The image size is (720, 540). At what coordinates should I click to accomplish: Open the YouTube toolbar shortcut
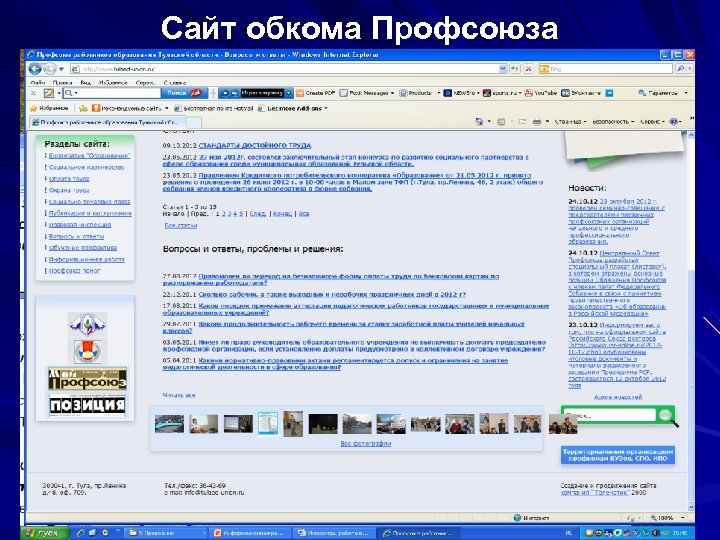pyautogui.click(x=540, y=93)
